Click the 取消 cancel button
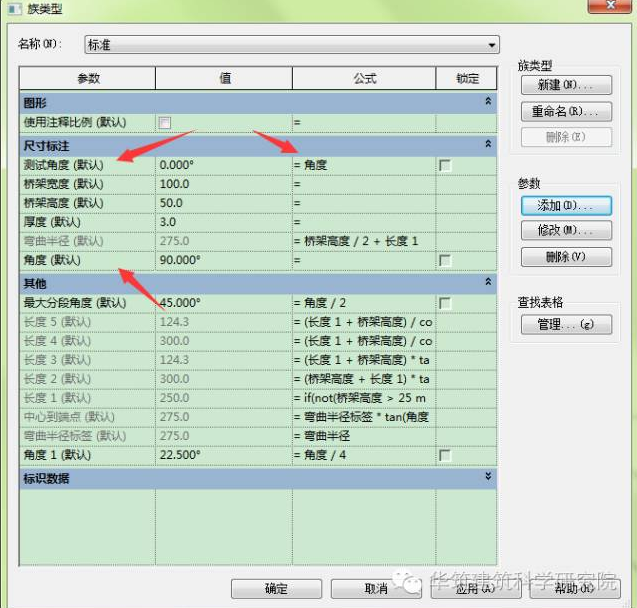Viewport: 637px width, 608px height. (376, 589)
